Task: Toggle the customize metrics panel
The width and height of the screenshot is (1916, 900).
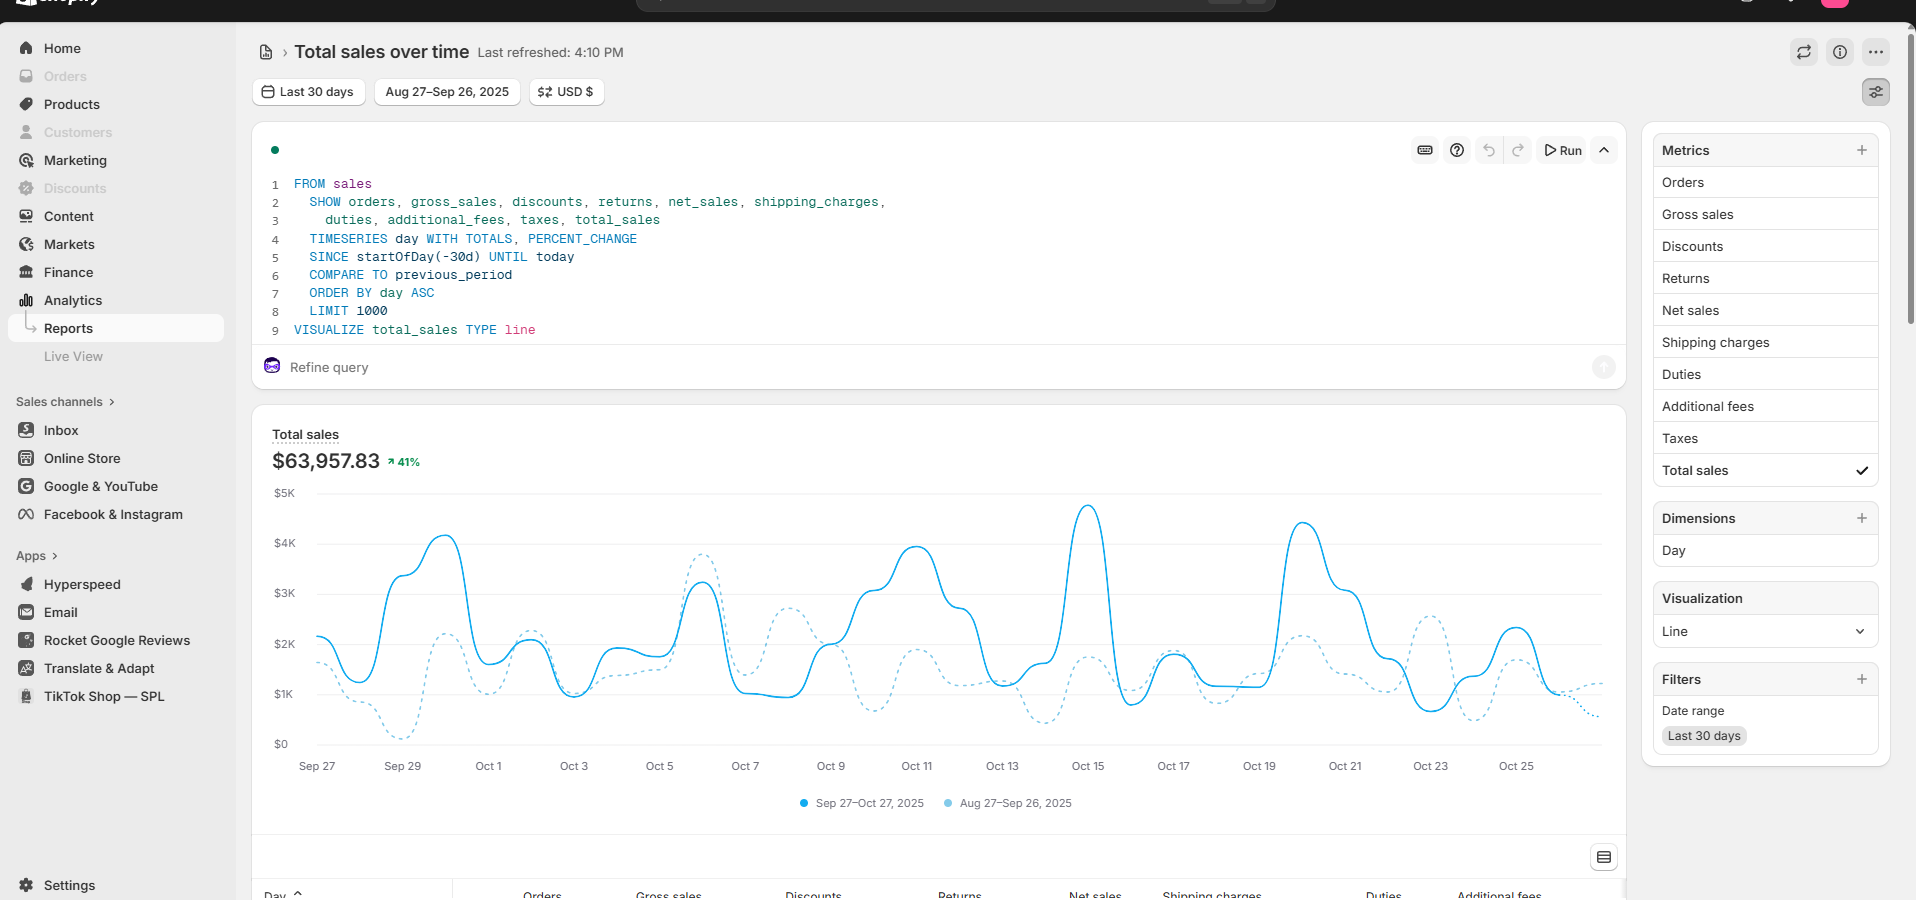Action: (x=1876, y=91)
